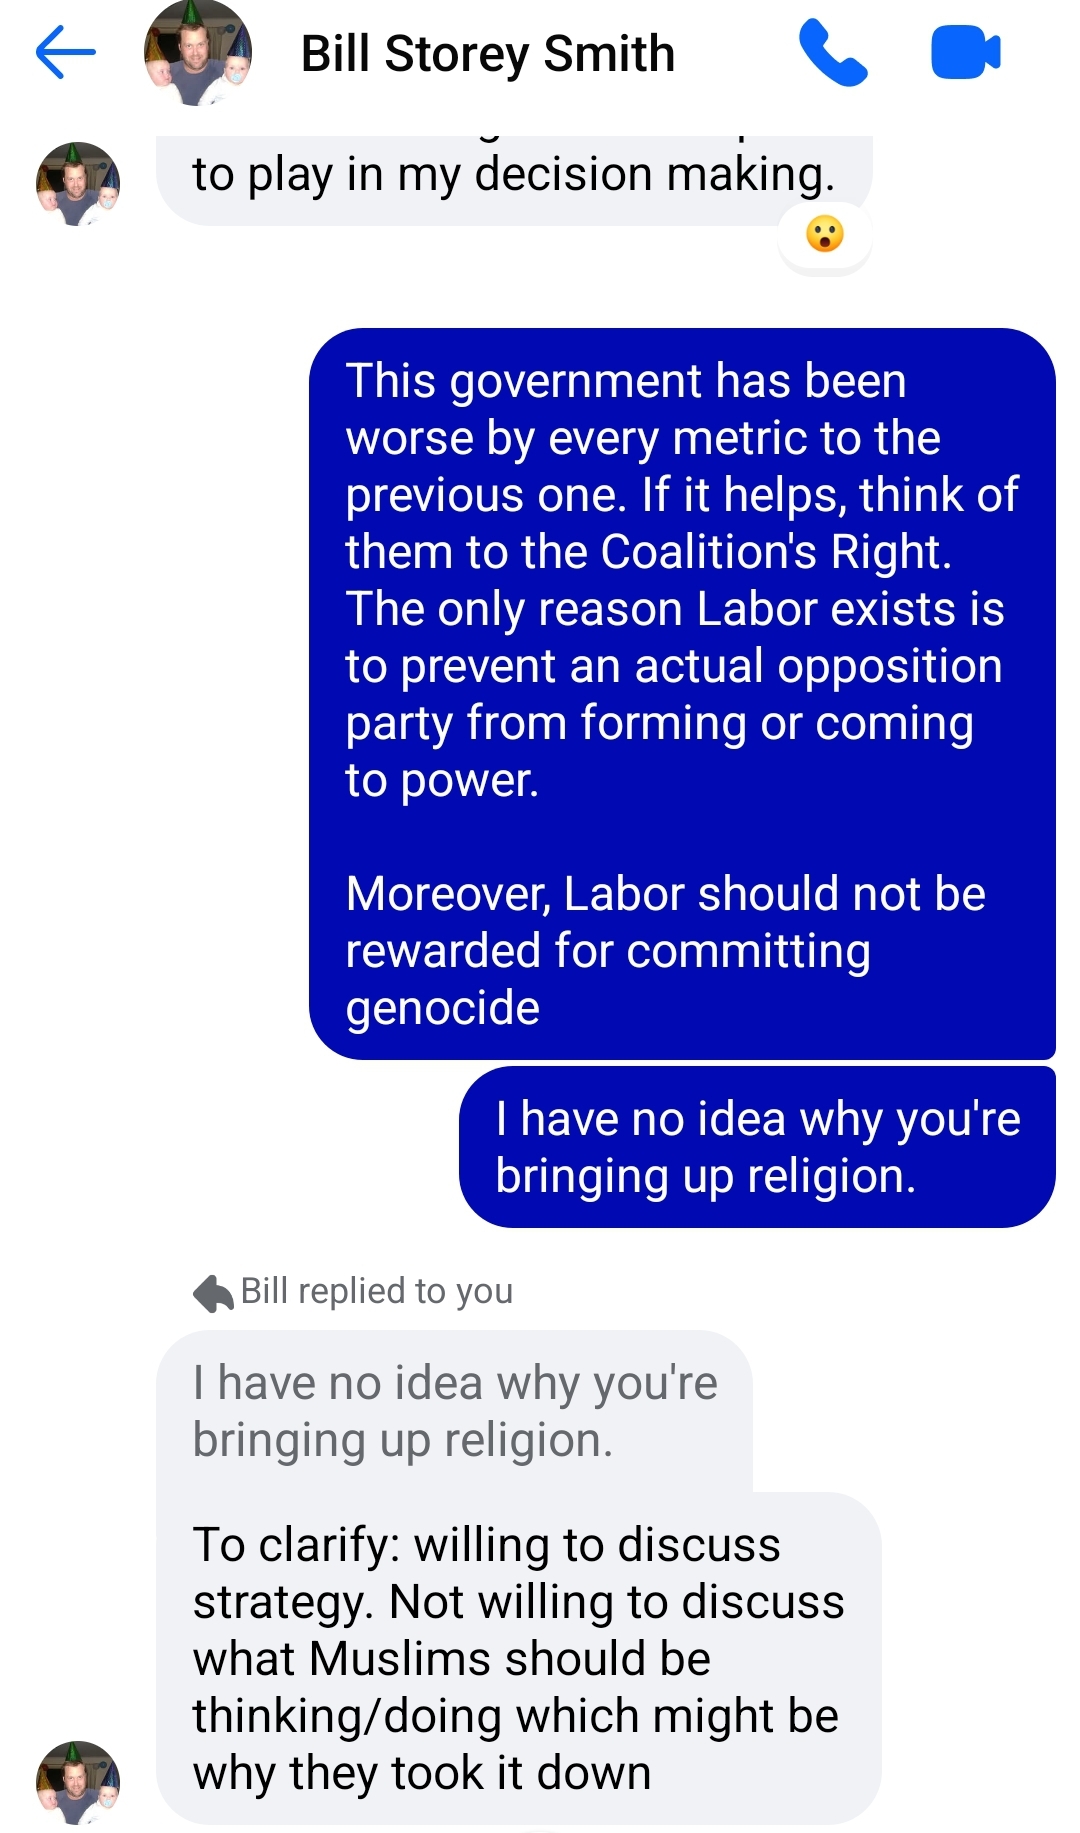Select 'To clarify: willing to discuss' message
This screenshot has height=1833, width=1080.
(519, 1658)
